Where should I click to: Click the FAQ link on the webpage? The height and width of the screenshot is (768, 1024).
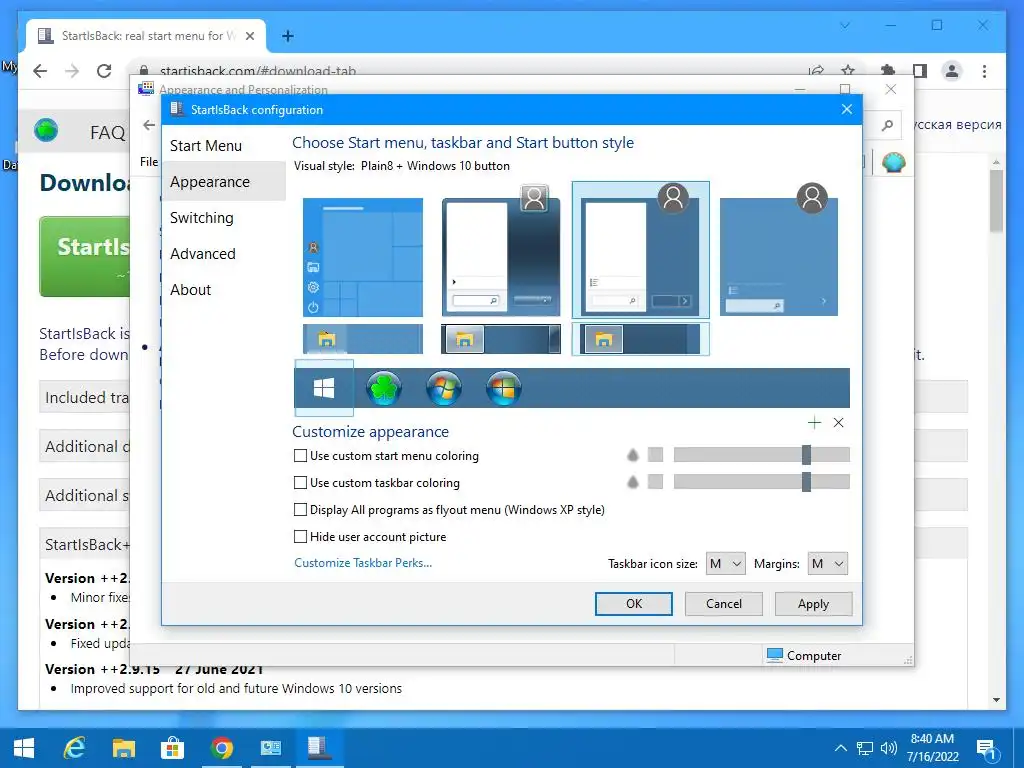click(x=107, y=133)
